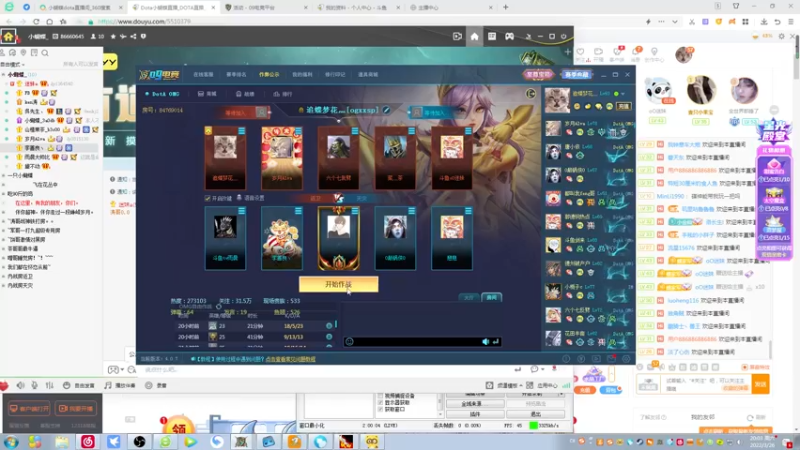This screenshot has height=450, width=800.
Task: Toggle the 获取窗口 checkbox in the capture window
Action: [x=380, y=409]
